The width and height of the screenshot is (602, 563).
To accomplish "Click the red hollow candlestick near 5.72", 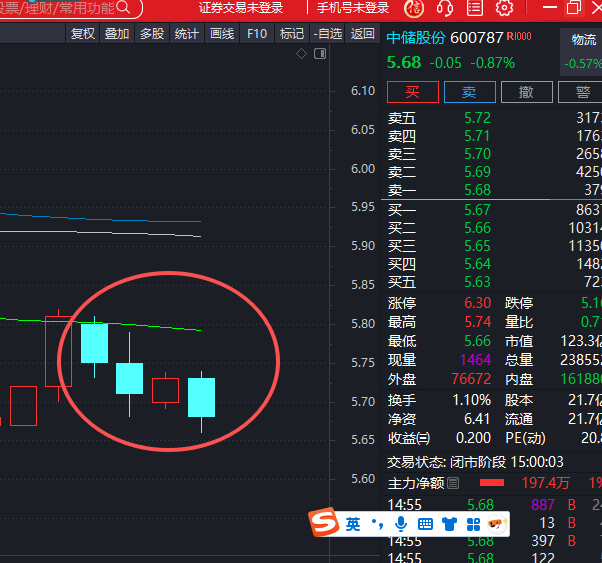I will [x=165, y=391].
